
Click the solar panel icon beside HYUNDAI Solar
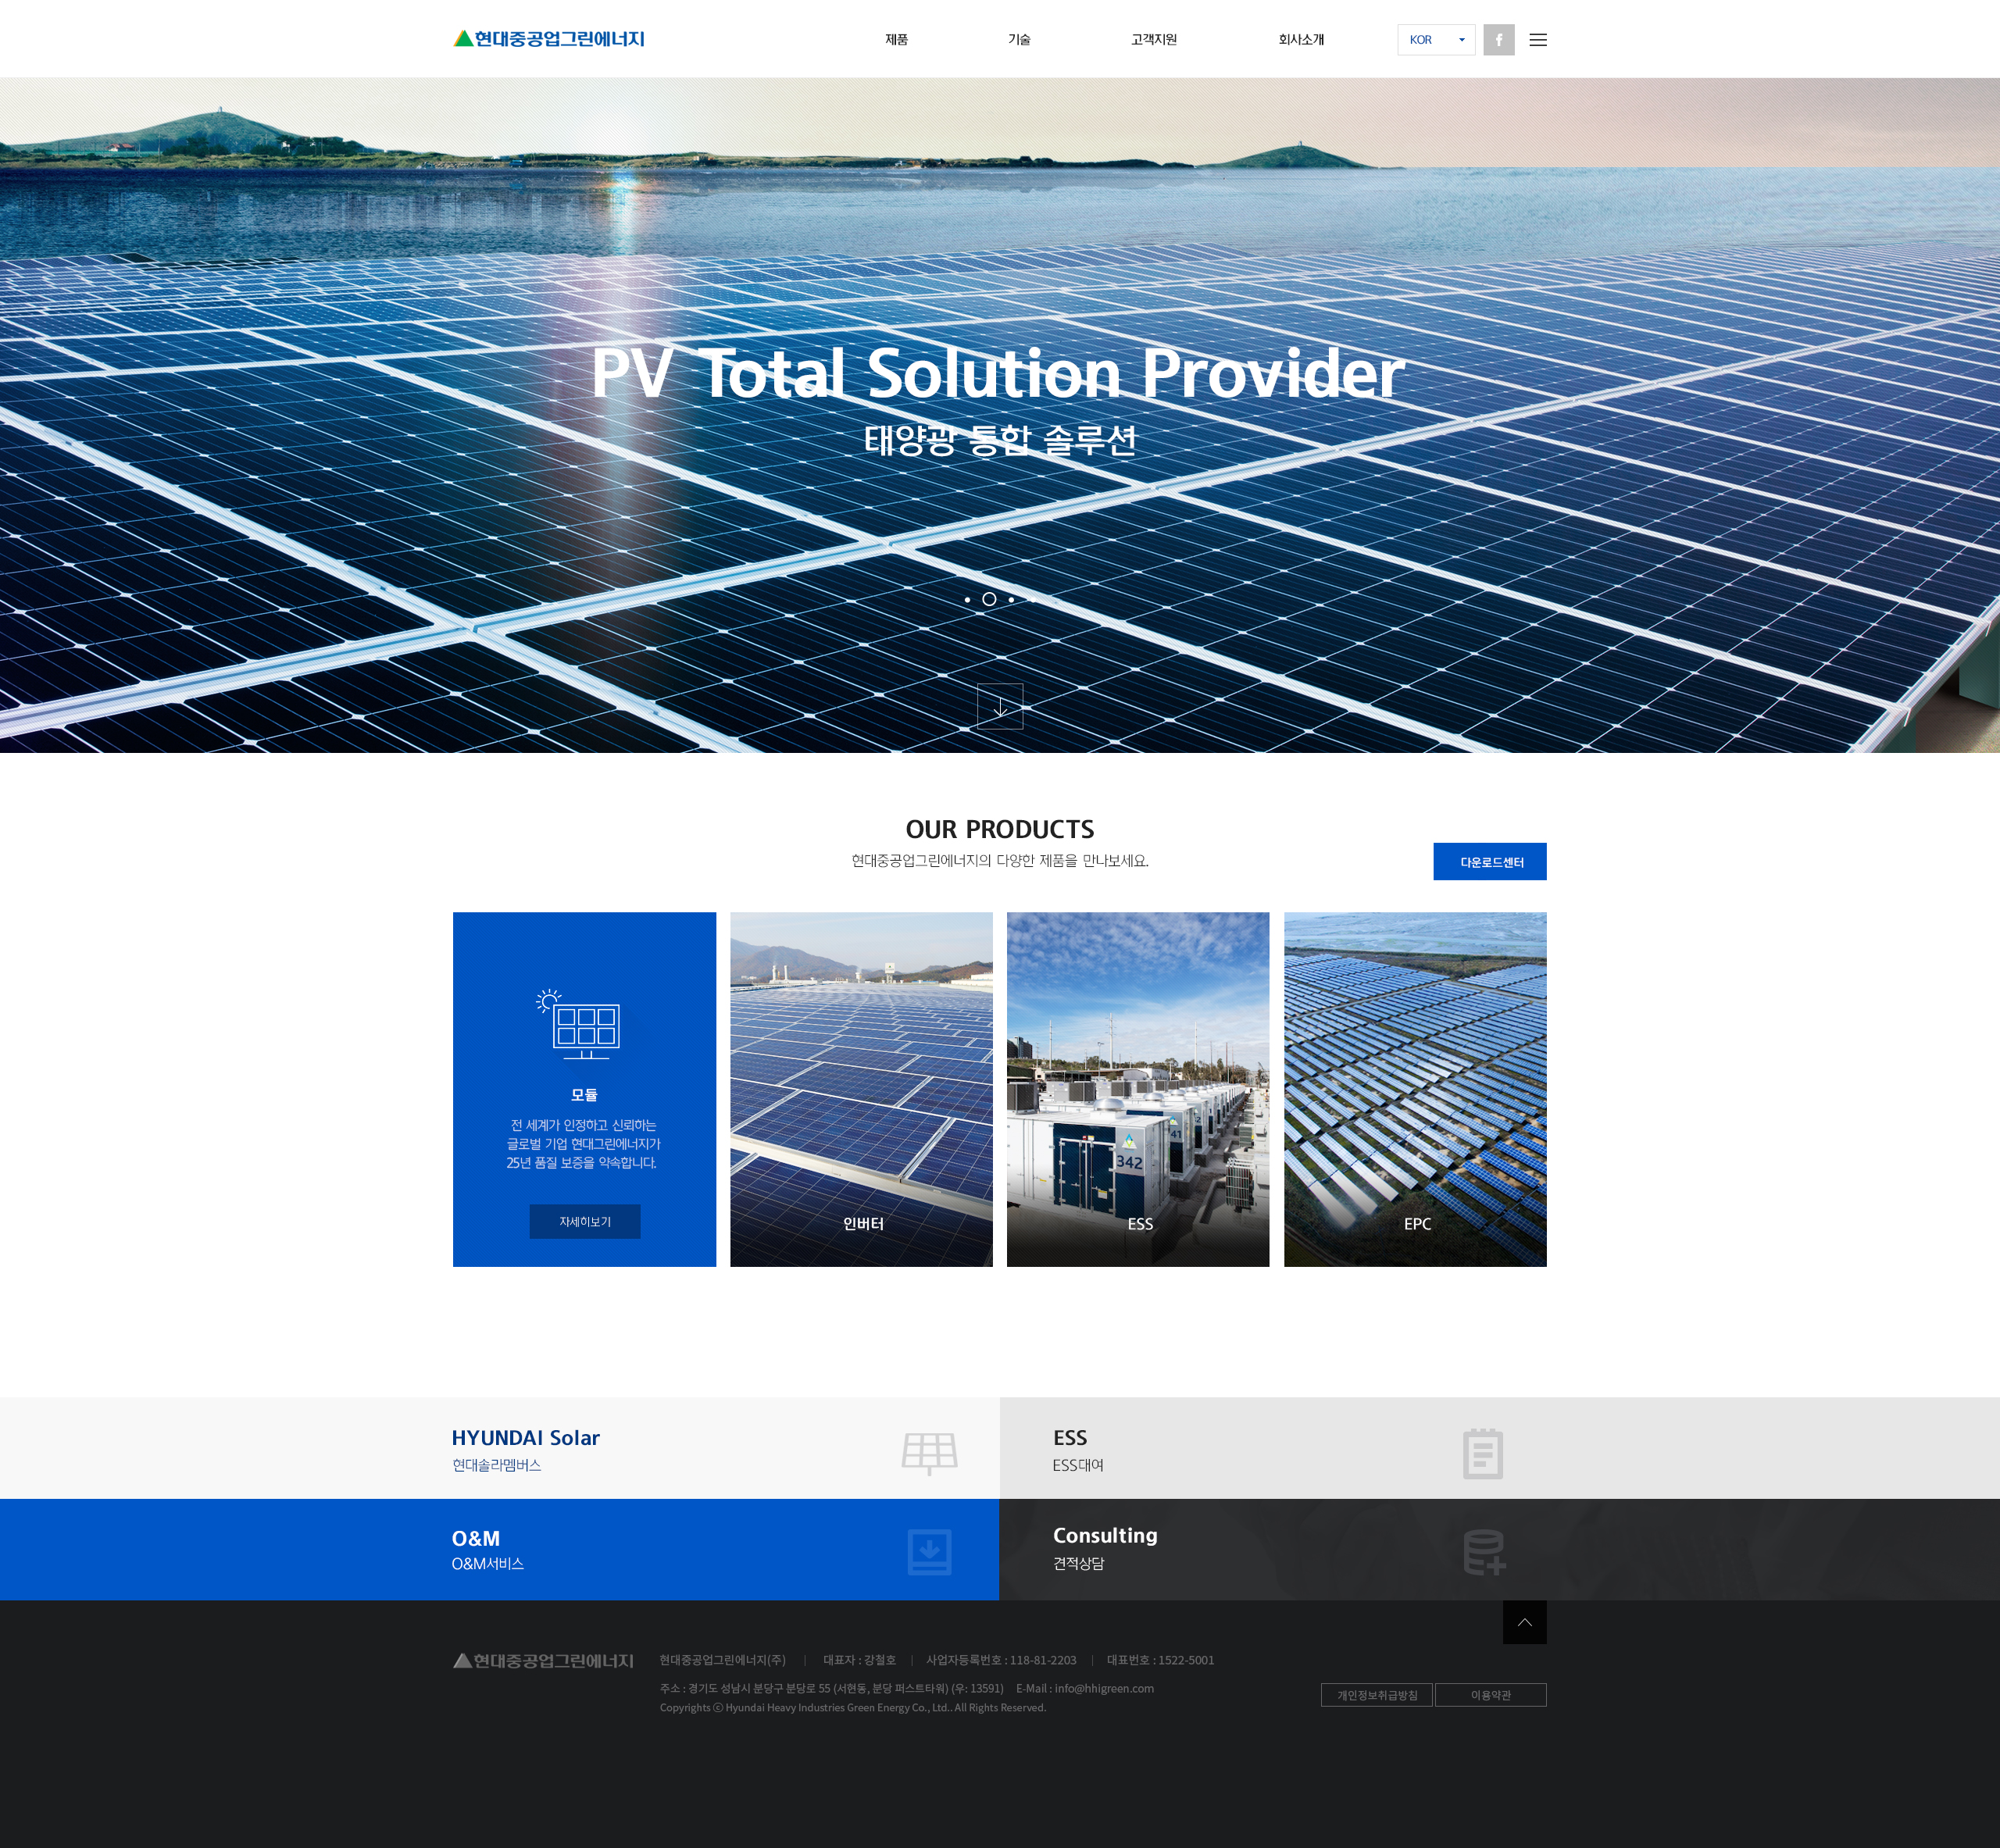(x=929, y=1453)
